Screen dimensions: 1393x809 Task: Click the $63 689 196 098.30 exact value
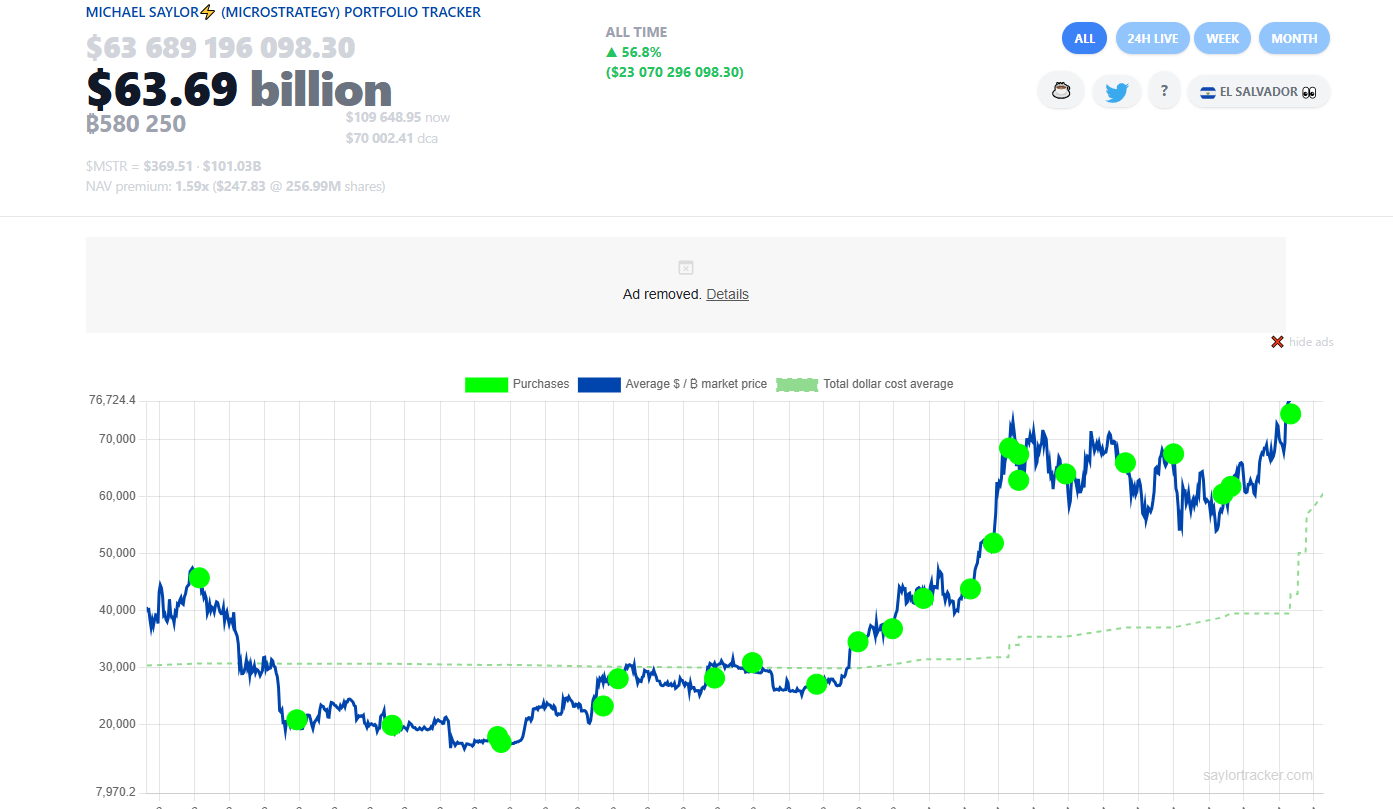pyautogui.click(x=220, y=48)
